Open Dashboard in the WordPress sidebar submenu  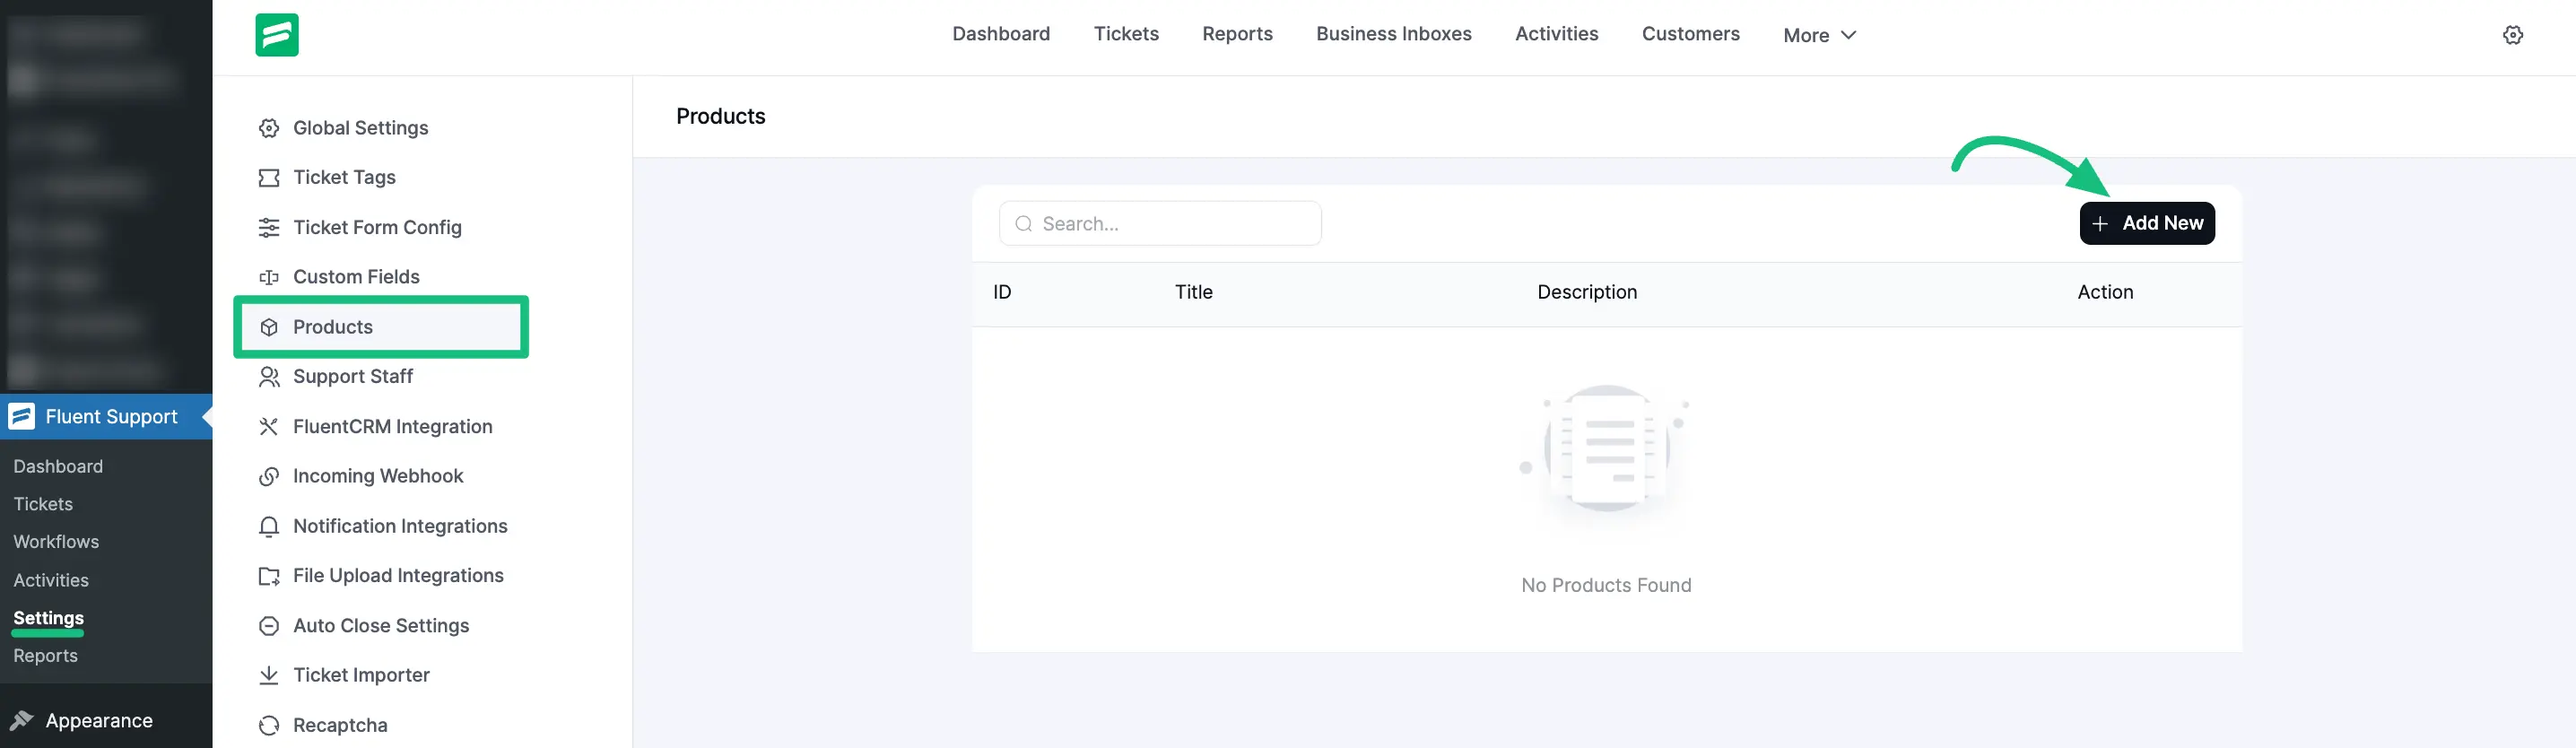(x=58, y=466)
